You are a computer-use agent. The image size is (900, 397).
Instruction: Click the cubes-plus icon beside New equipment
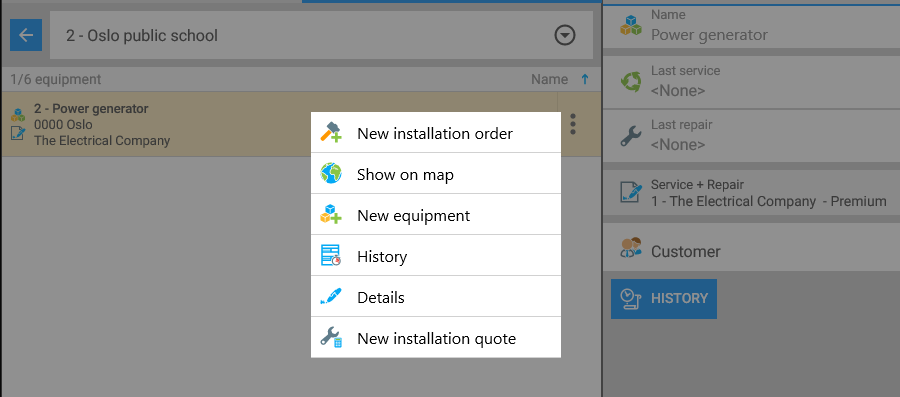coord(331,215)
